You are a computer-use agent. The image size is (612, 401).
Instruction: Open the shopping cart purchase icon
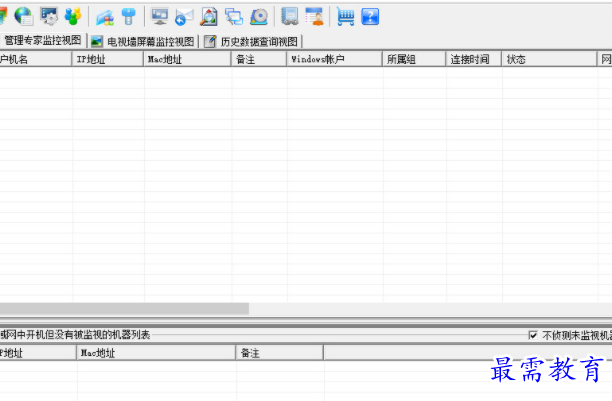click(x=345, y=17)
